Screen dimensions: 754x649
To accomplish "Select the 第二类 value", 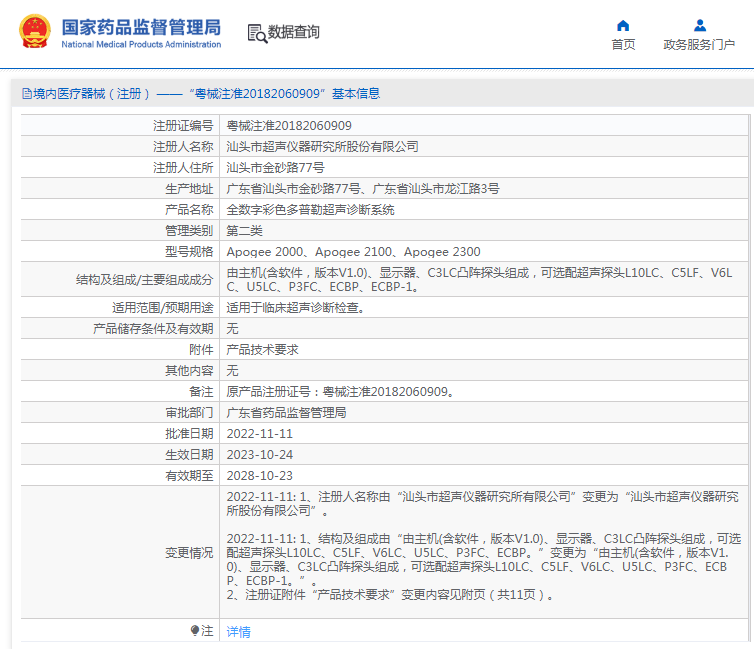I will [x=244, y=231].
